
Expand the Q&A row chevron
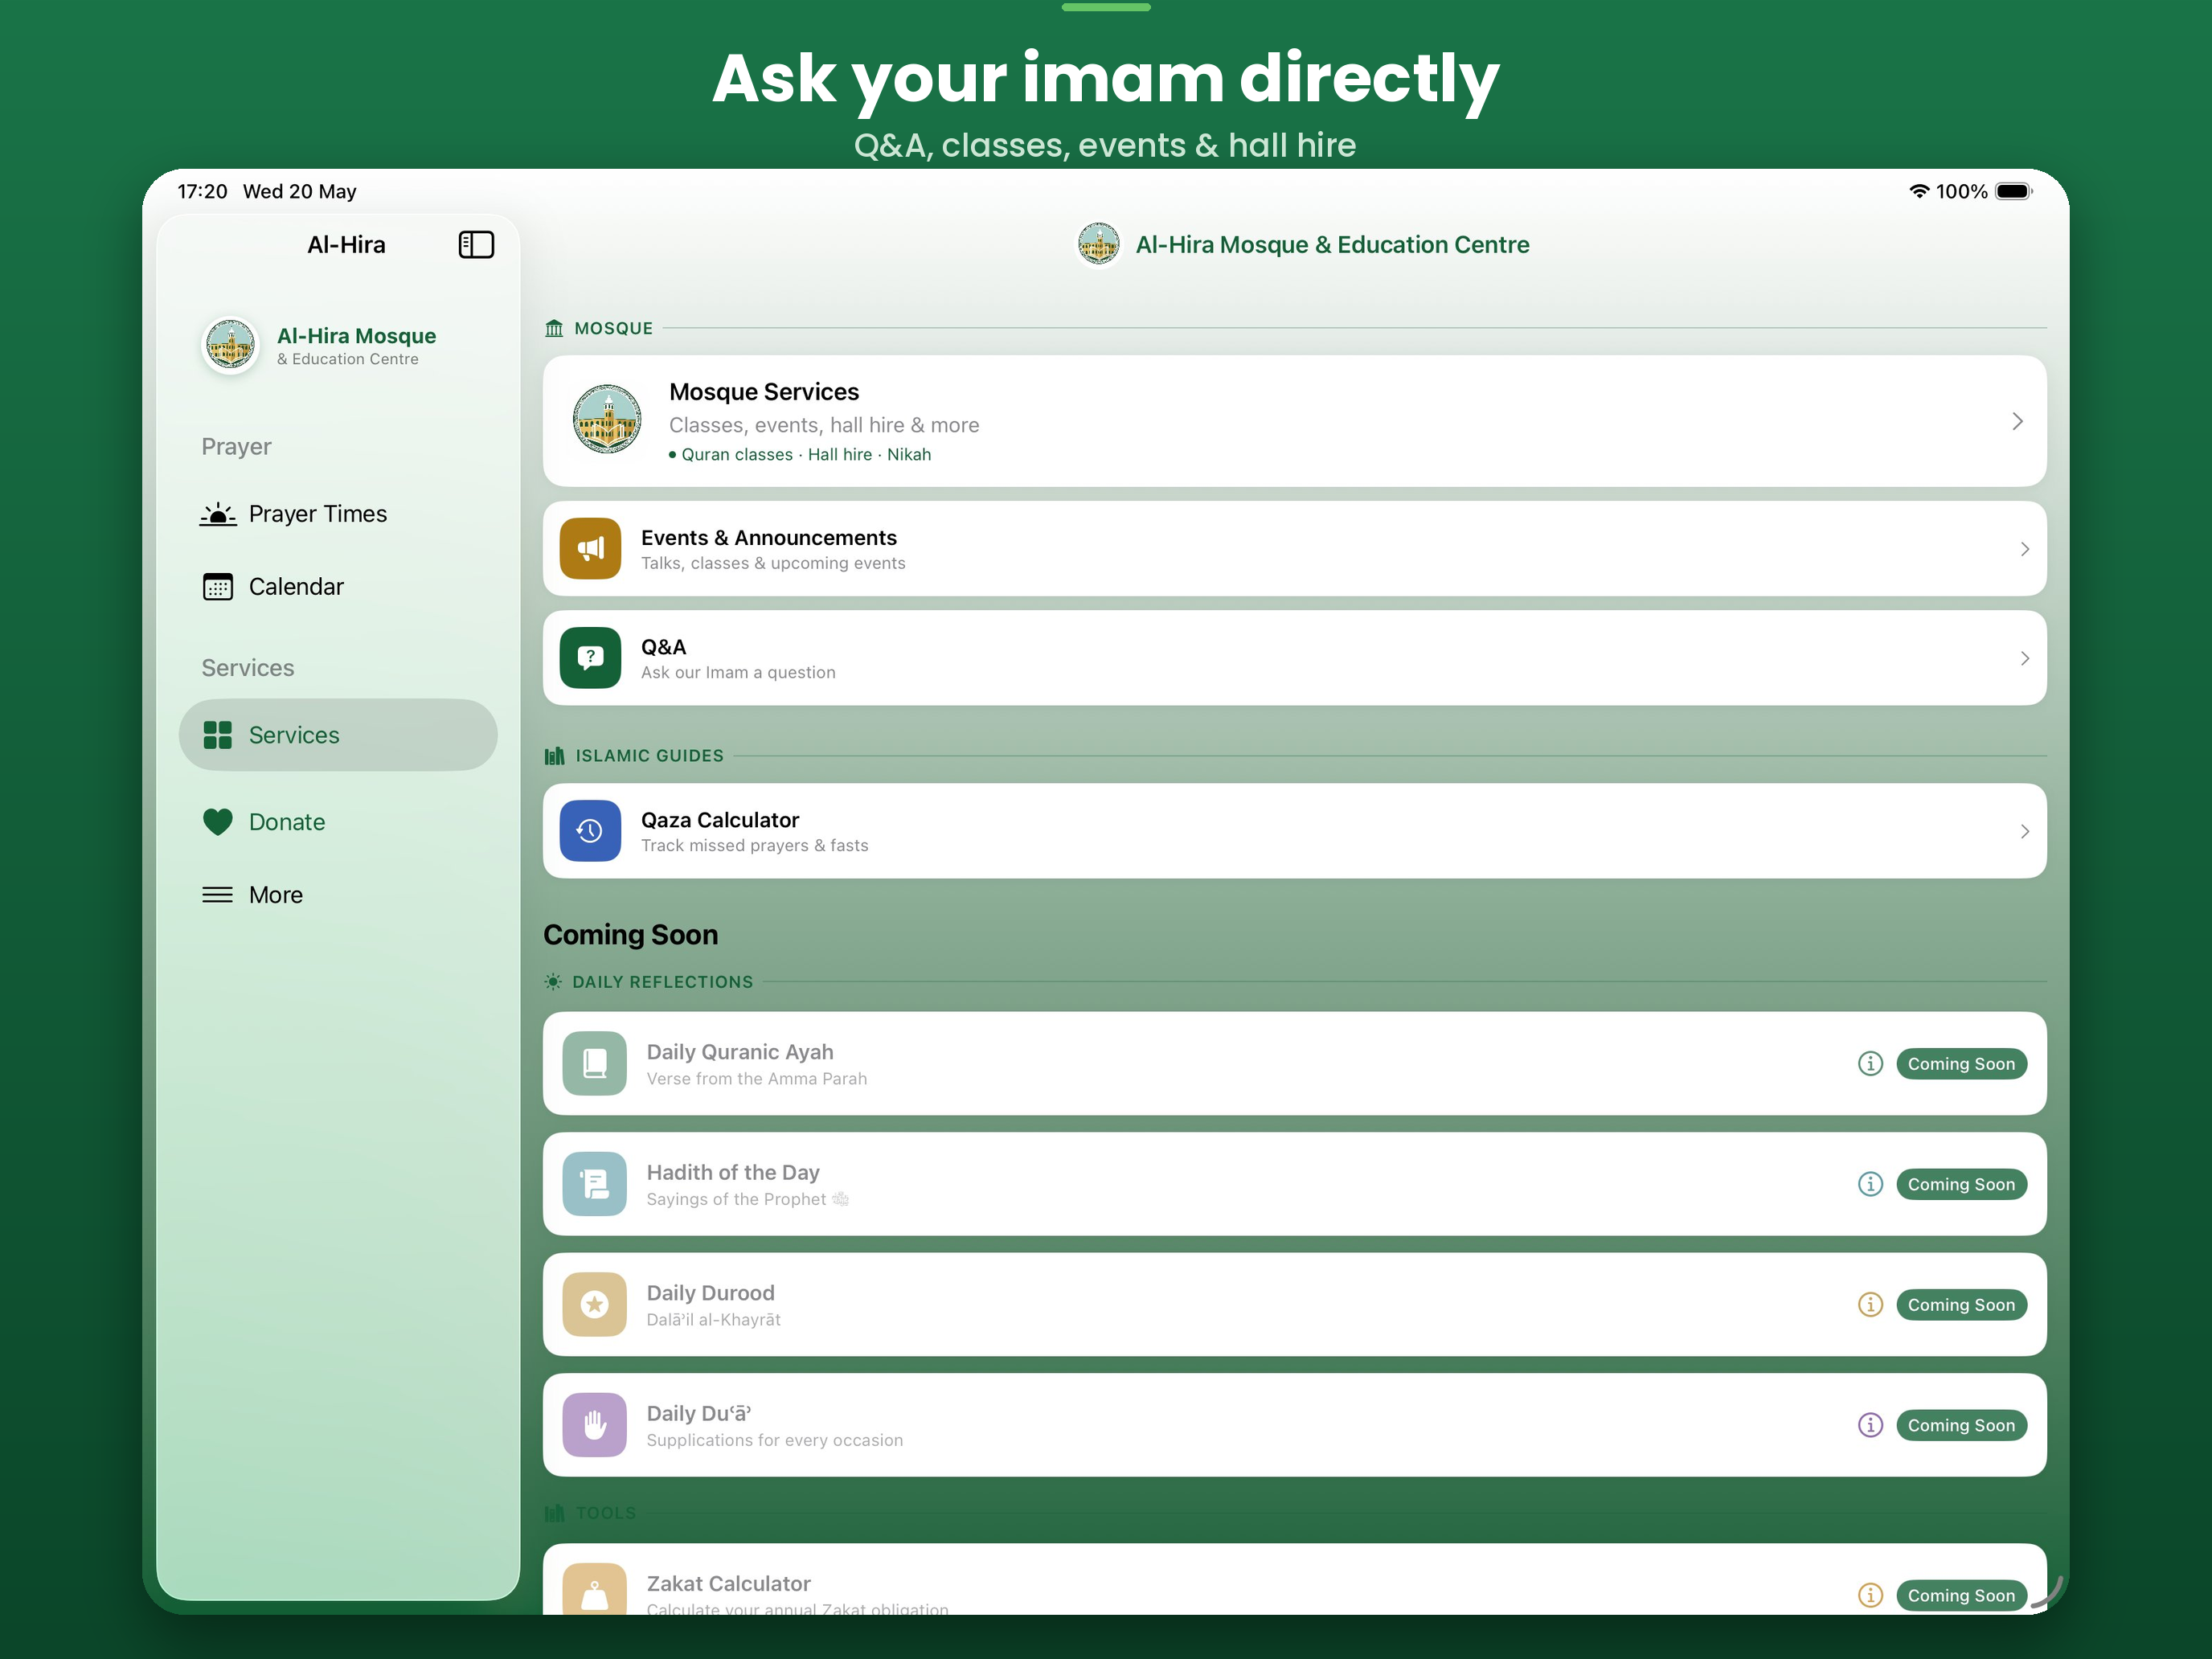click(2024, 658)
